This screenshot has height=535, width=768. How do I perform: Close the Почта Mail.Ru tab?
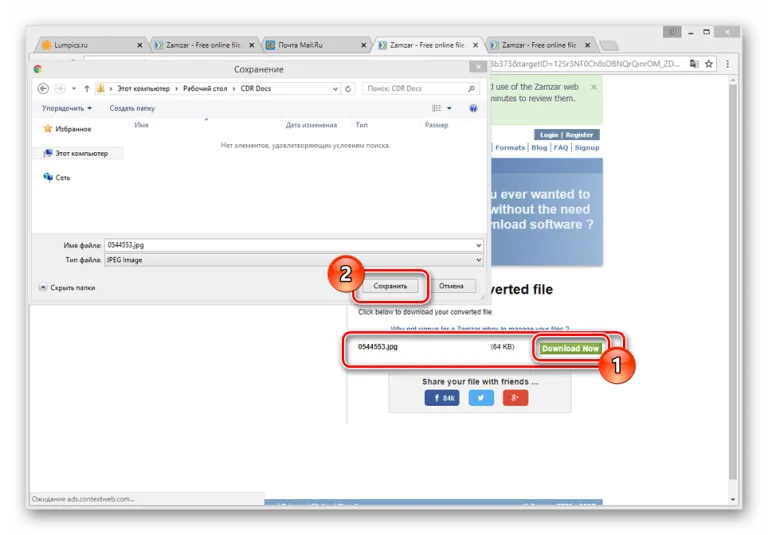[363, 45]
